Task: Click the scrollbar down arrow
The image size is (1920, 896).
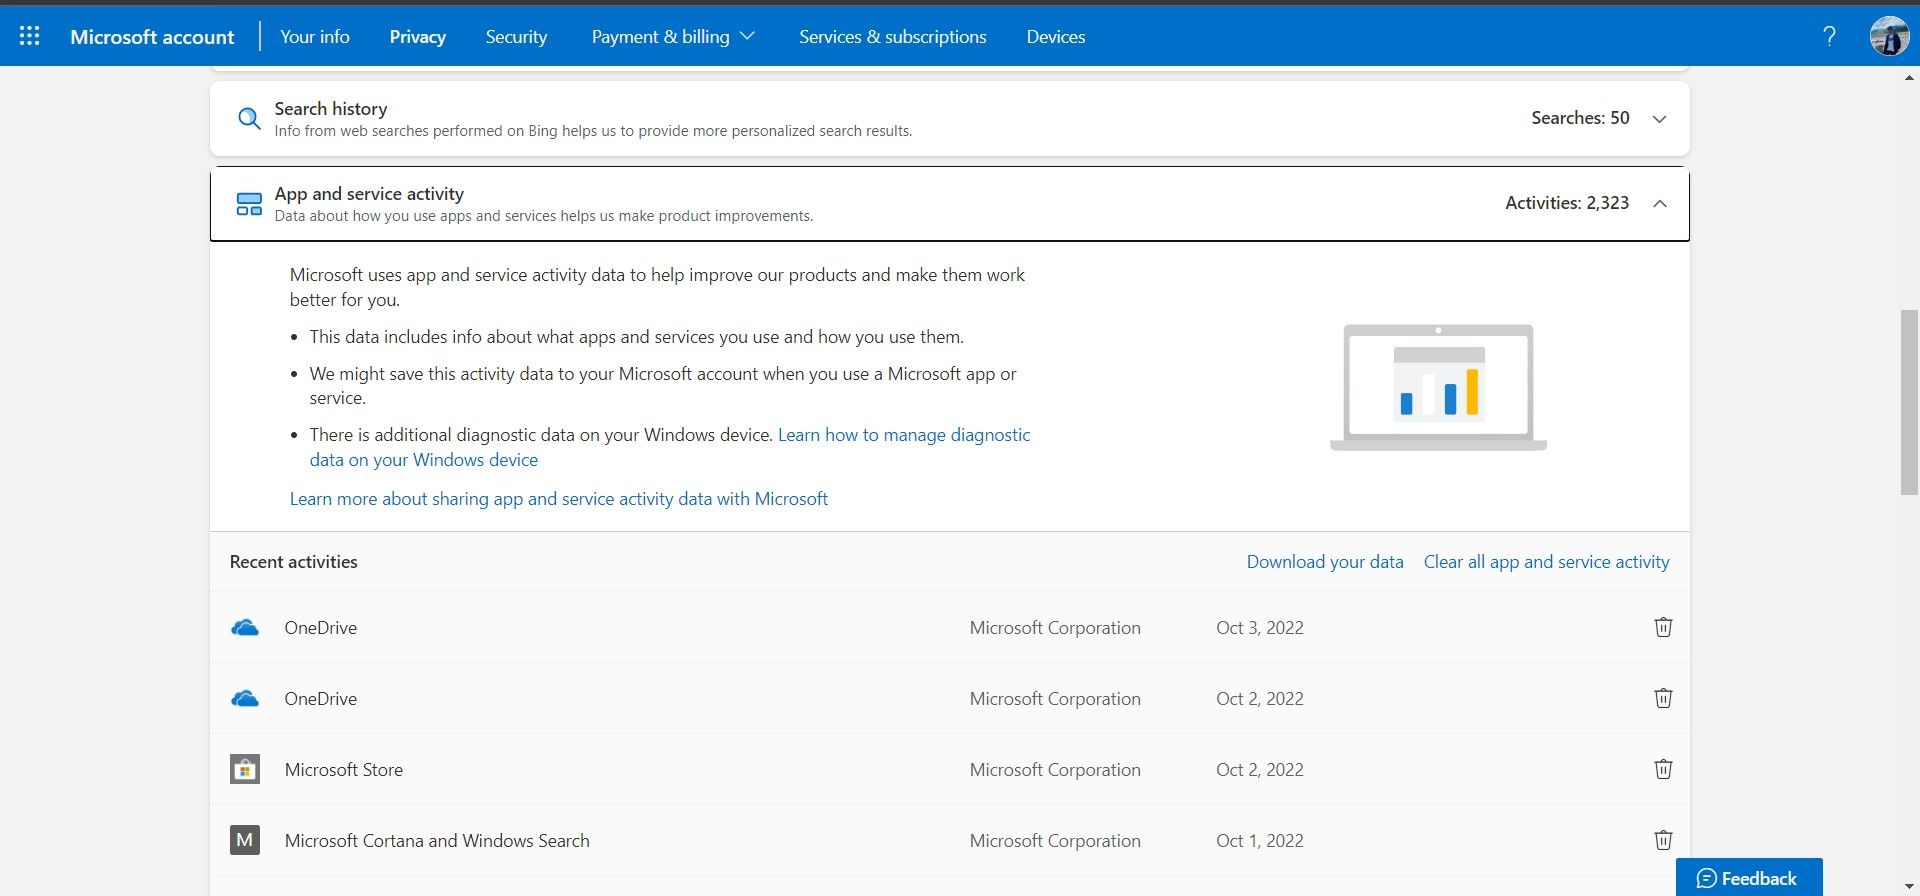Action: tap(1910, 887)
